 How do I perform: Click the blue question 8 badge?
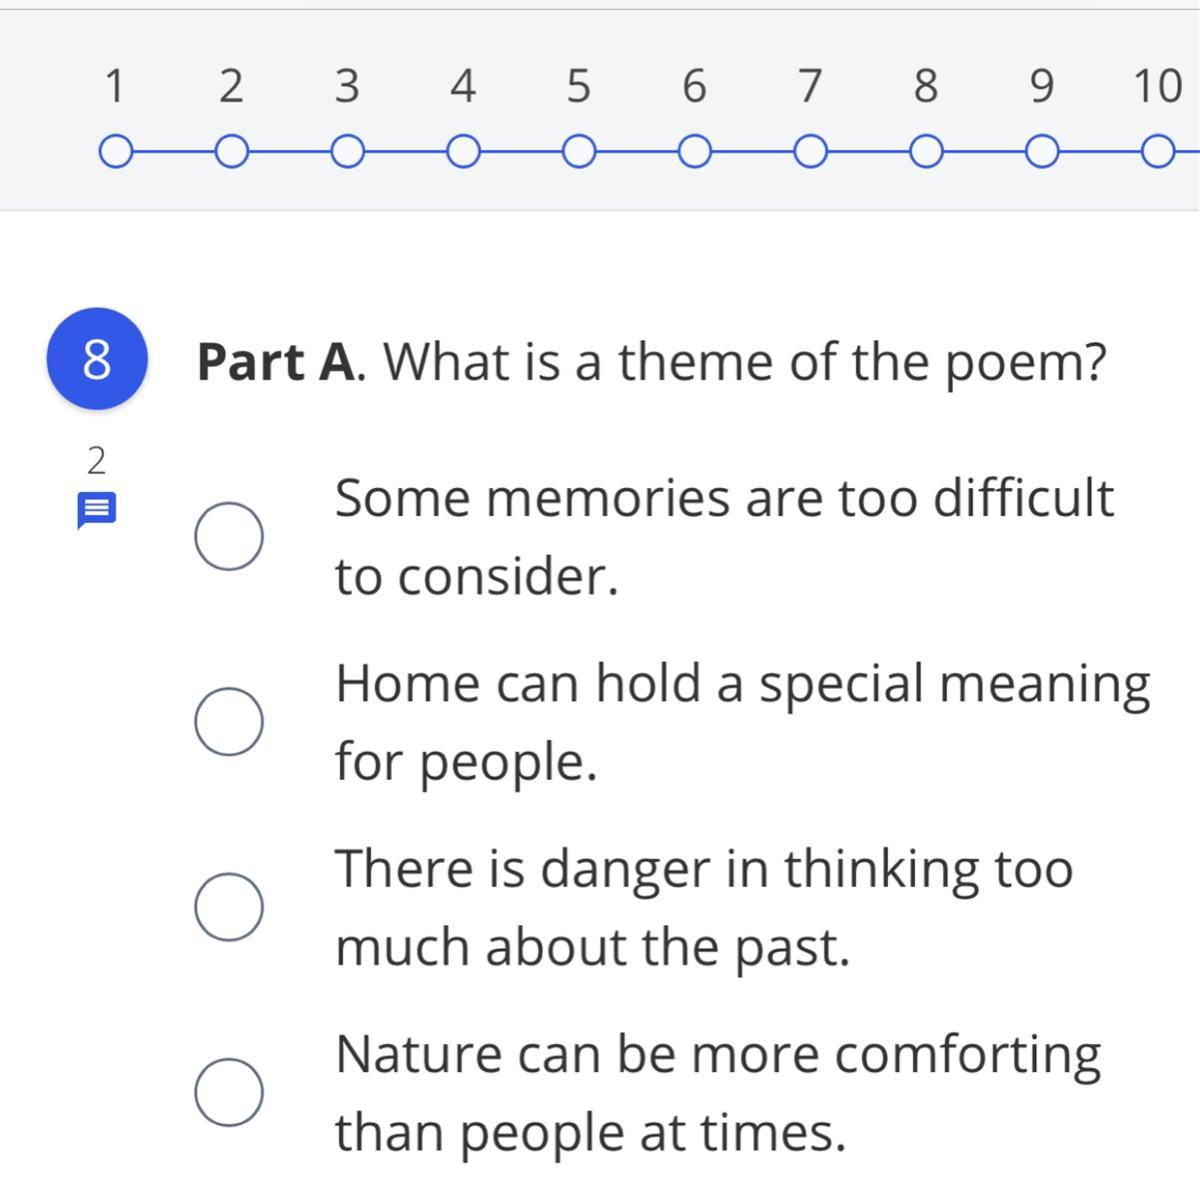click(x=96, y=360)
